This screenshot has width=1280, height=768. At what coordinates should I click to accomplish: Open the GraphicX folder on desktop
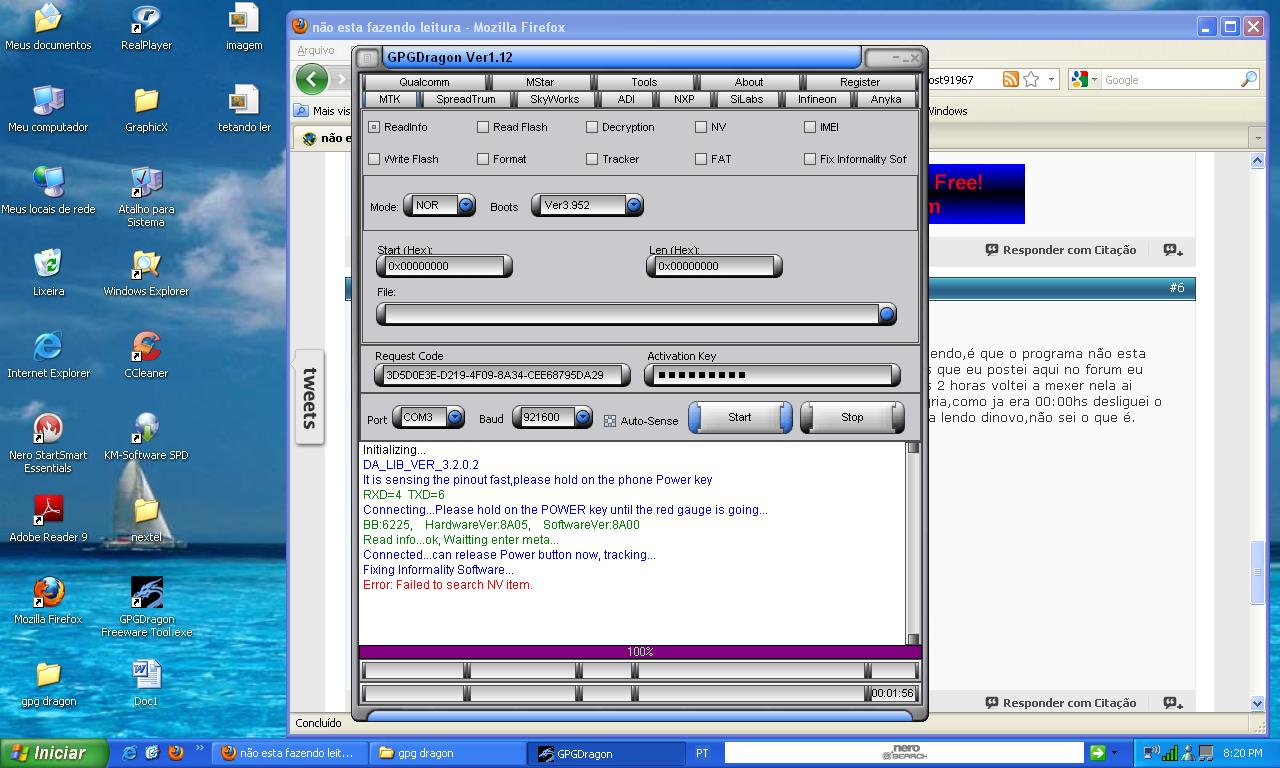pyautogui.click(x=146, y=109)
